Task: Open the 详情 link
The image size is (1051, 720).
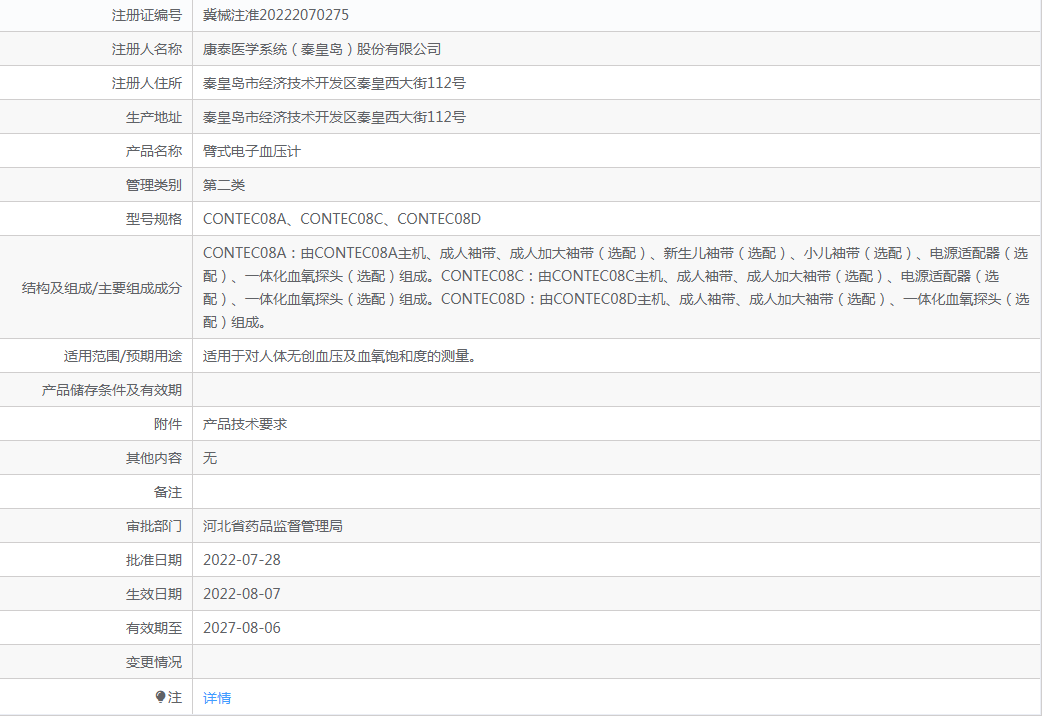Action: (x=217, y=698)
